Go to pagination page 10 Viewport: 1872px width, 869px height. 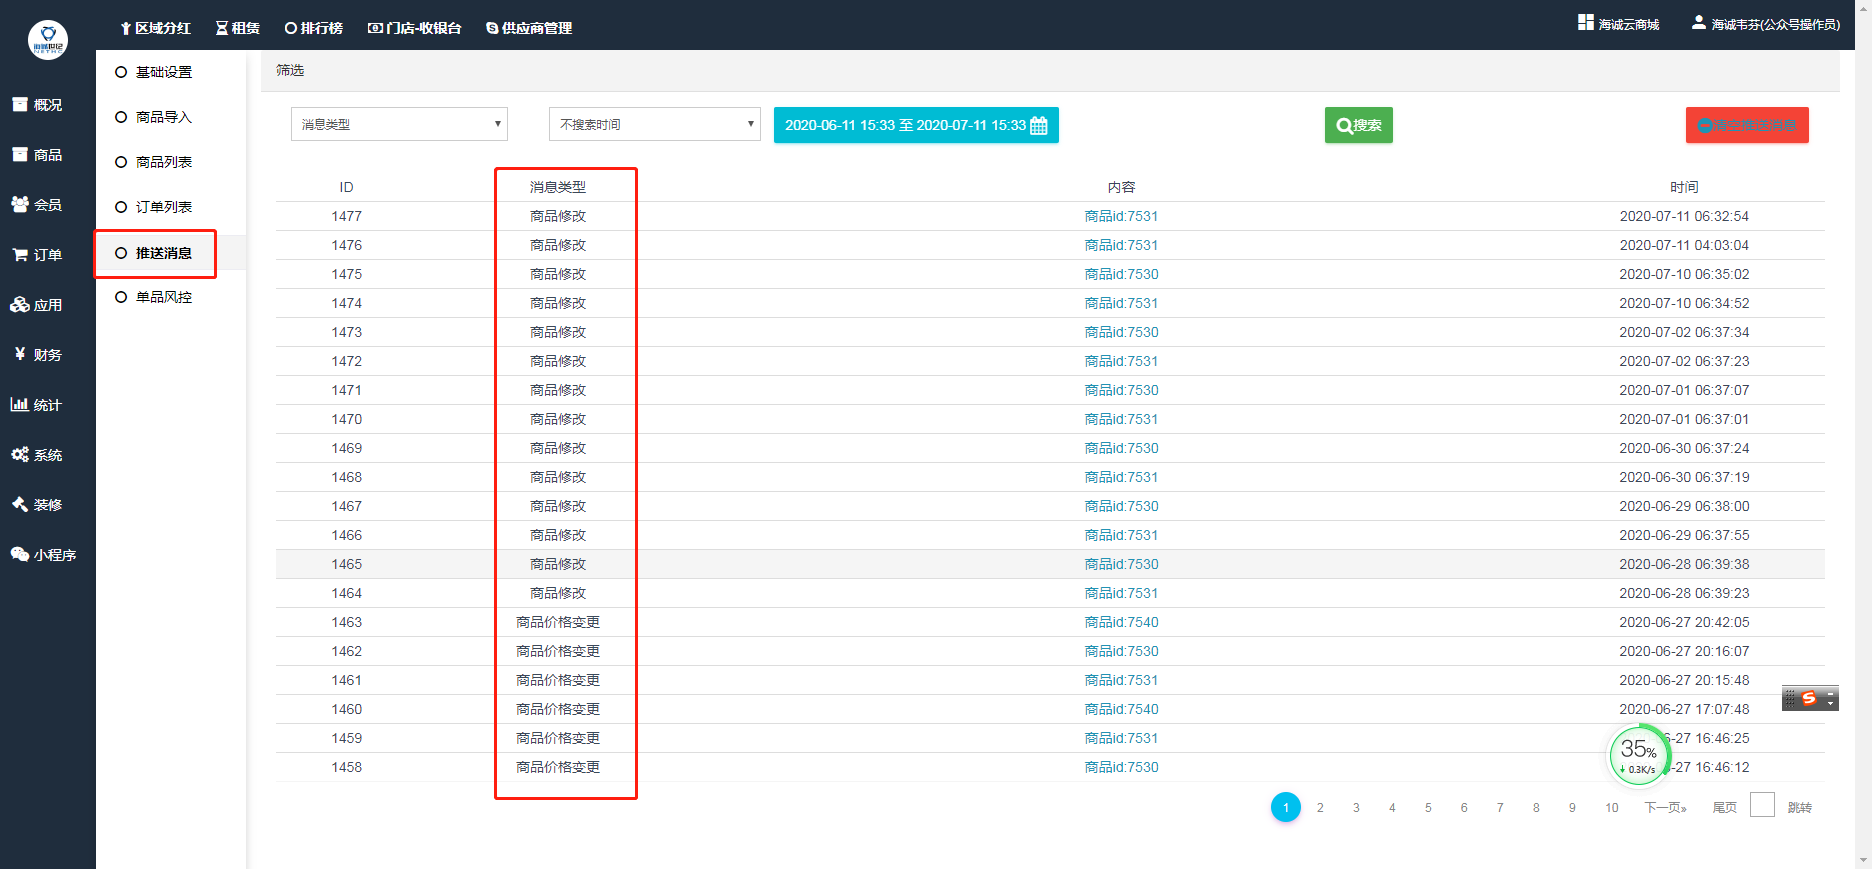coord(1612,807)
